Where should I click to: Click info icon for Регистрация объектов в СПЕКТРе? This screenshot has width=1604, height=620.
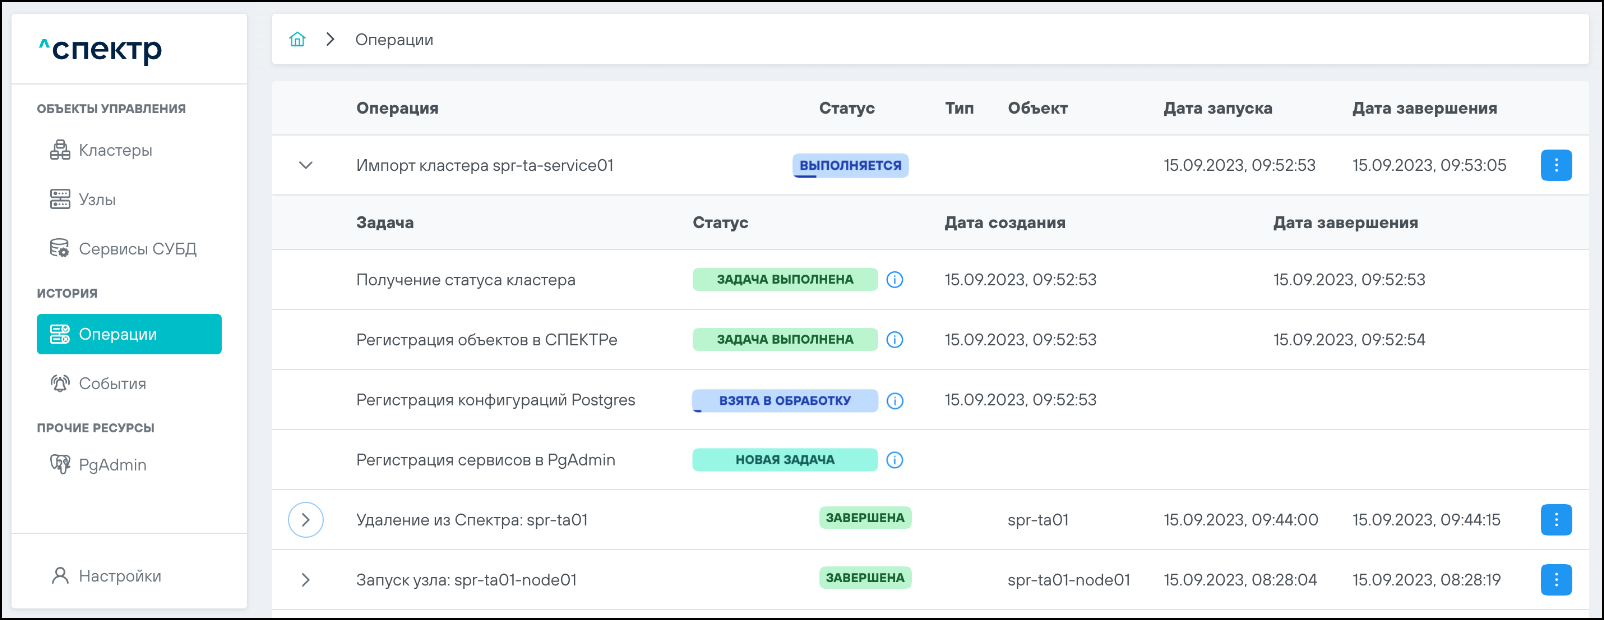point(895,340)
